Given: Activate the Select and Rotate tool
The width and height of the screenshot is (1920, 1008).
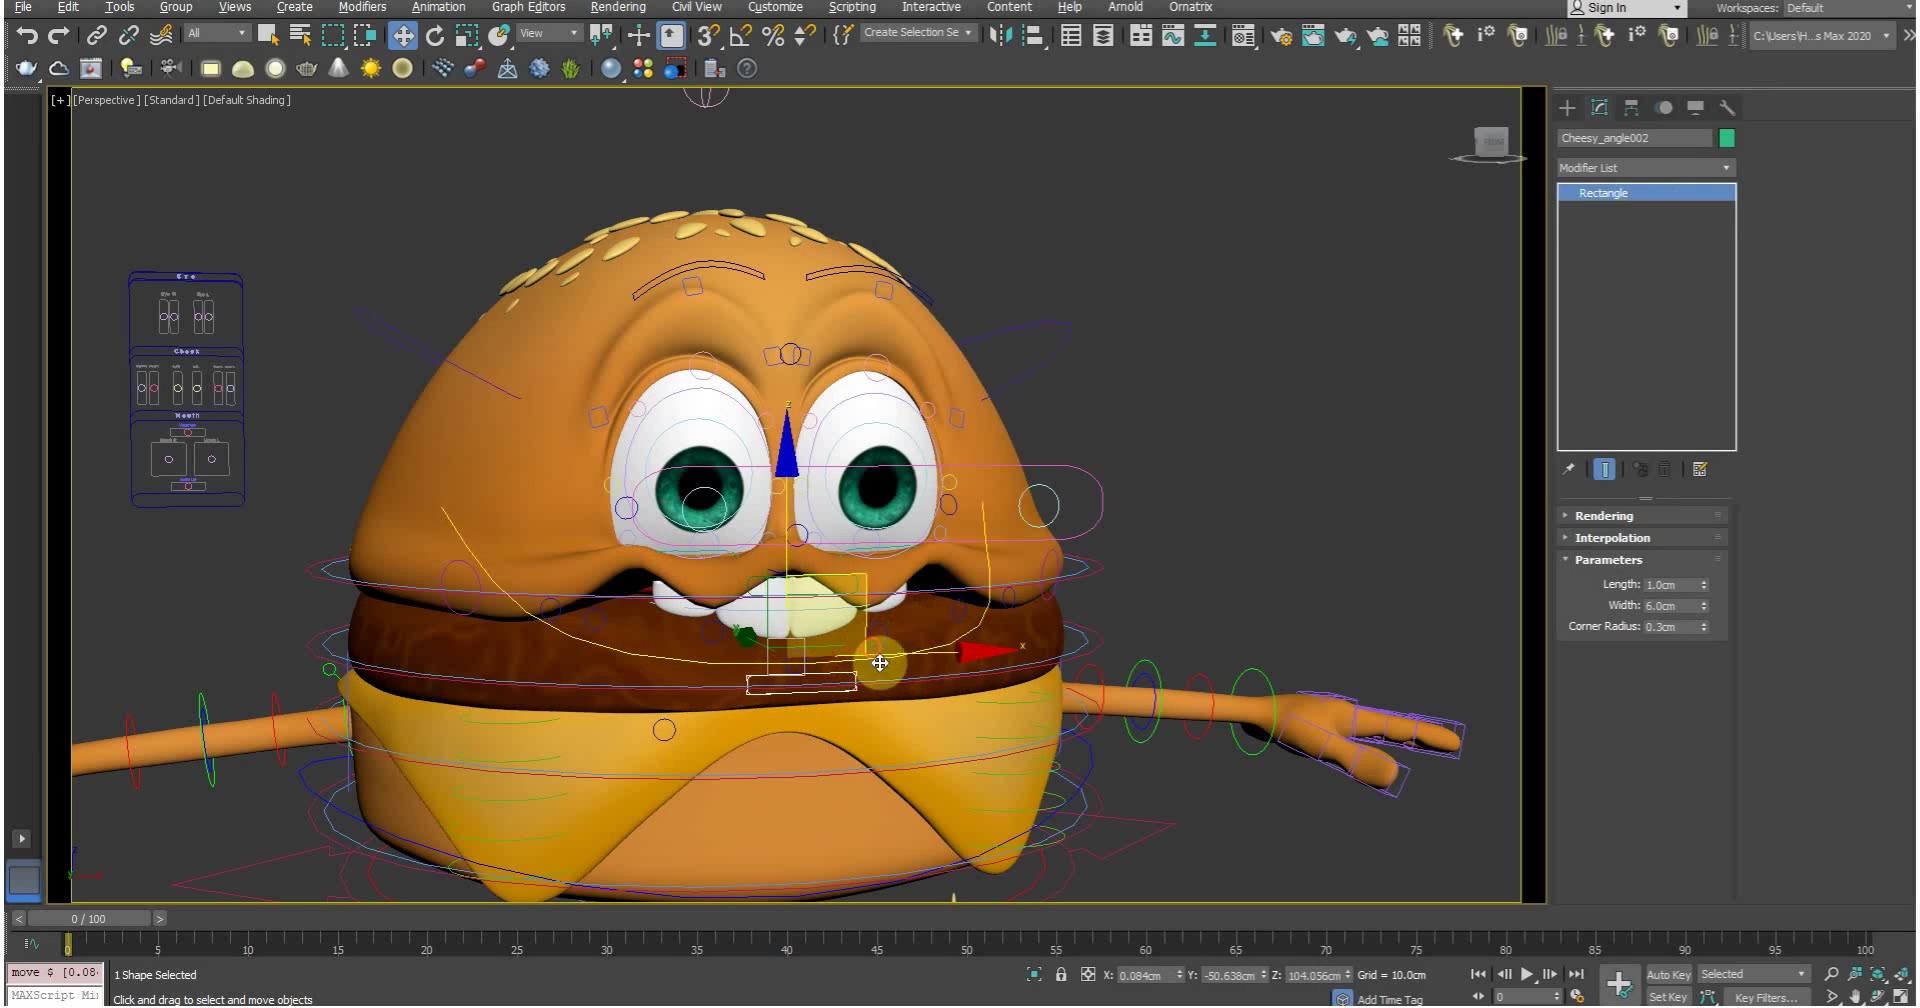Looking at the screenshot, I should [x=435, y=35].
